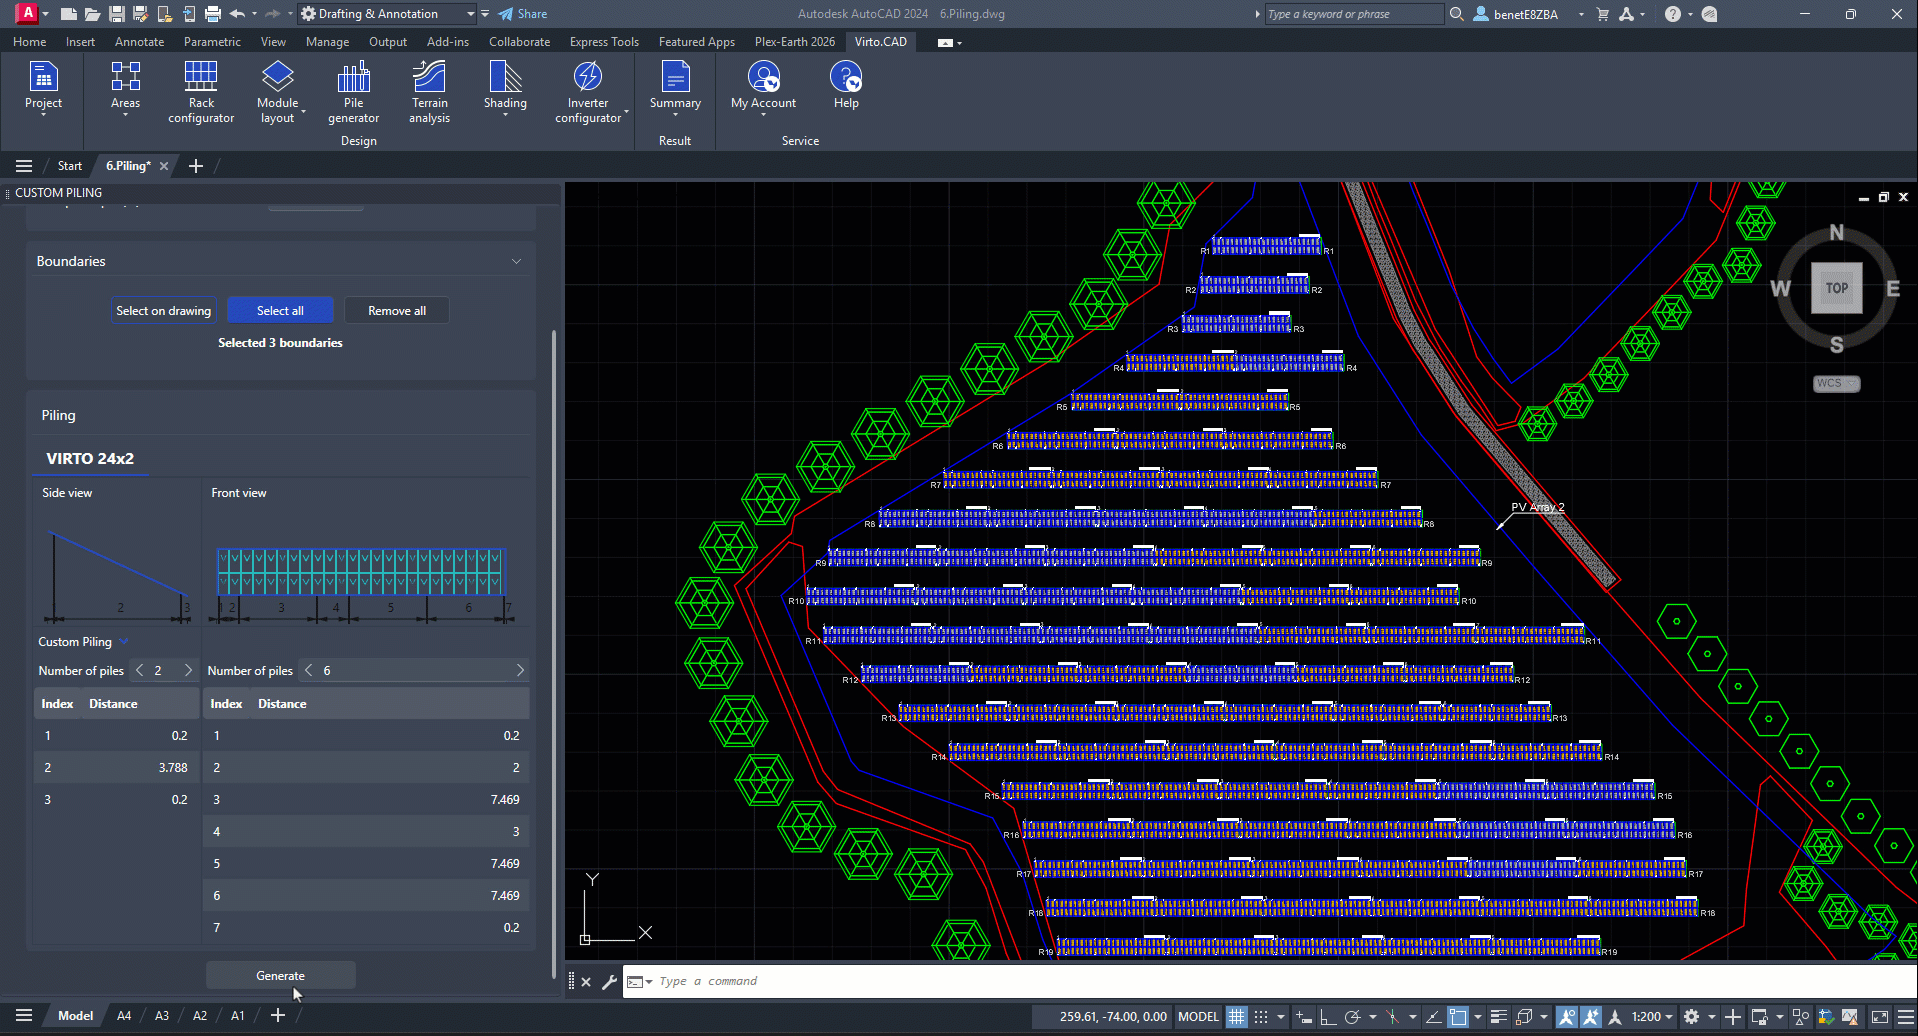Click the Generate button

(x=280, y=976)
